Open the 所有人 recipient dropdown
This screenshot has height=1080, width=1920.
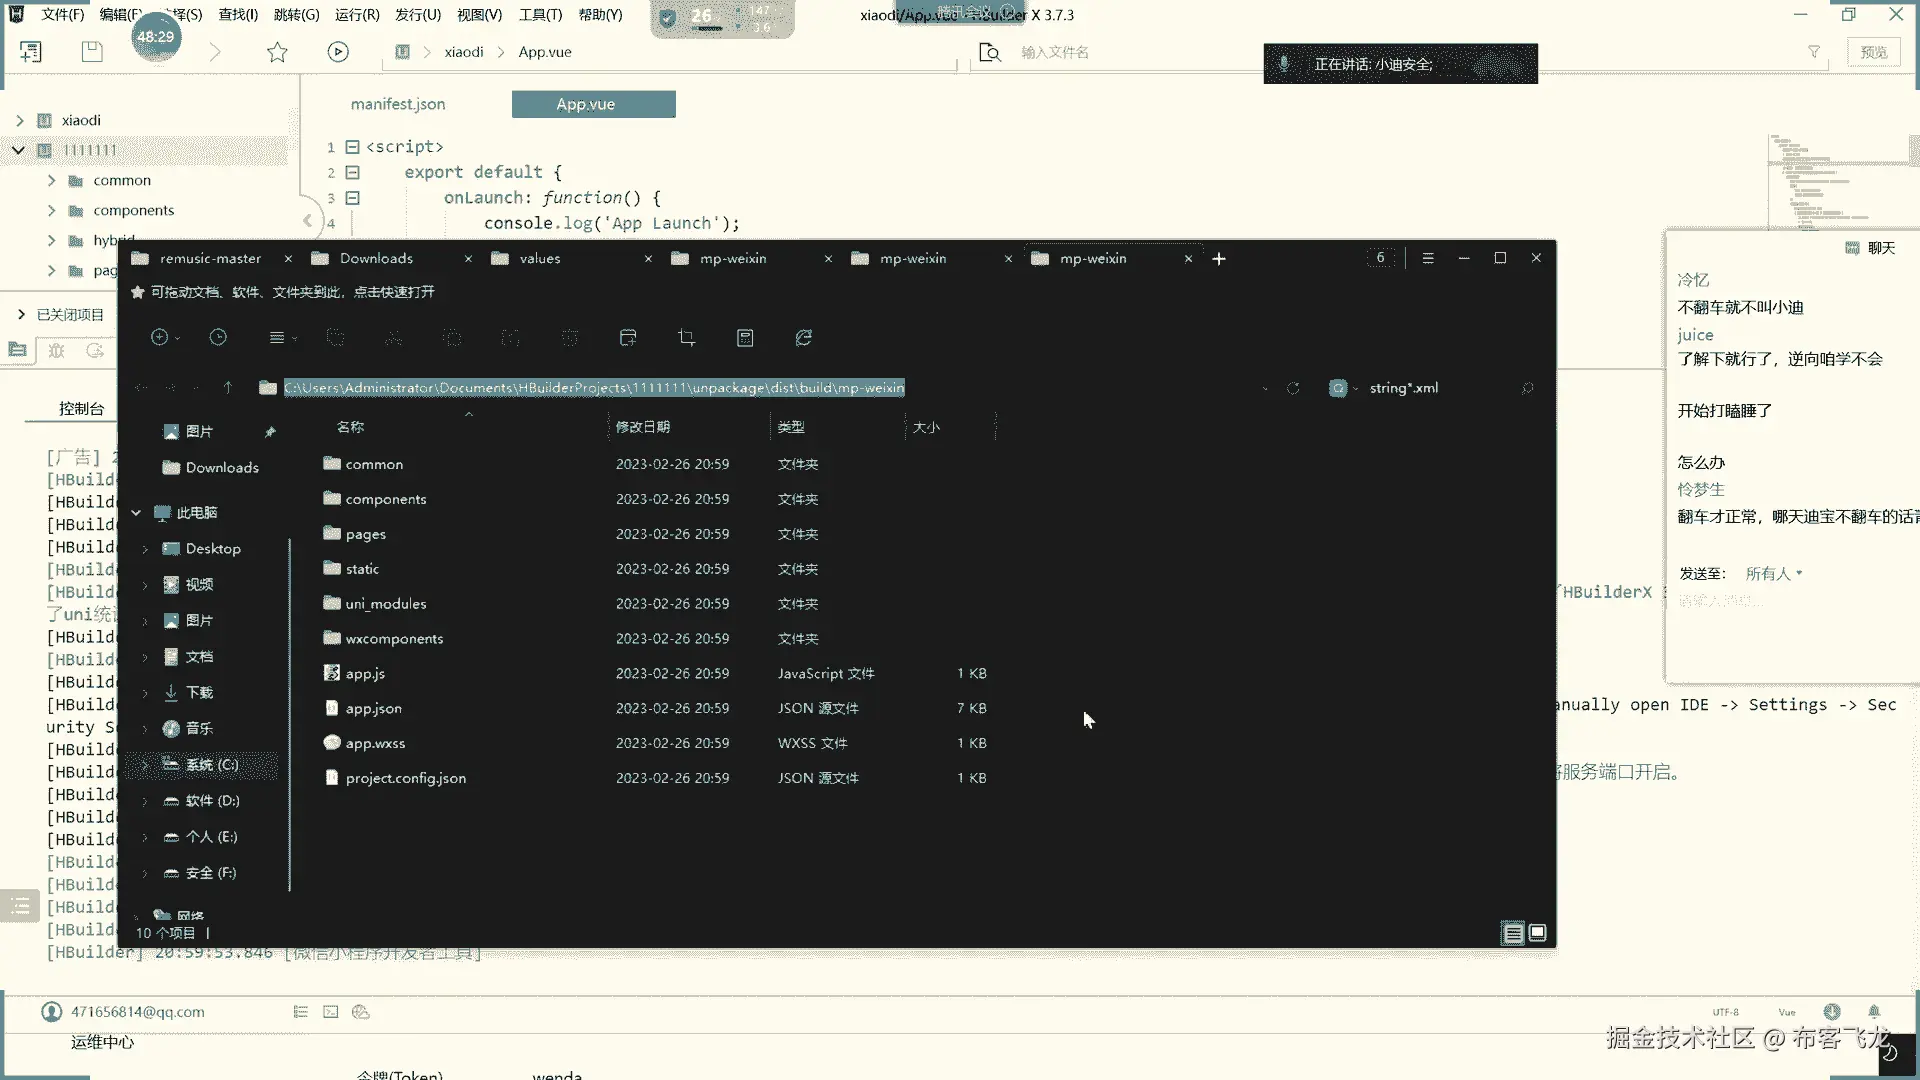point(1773,574)
